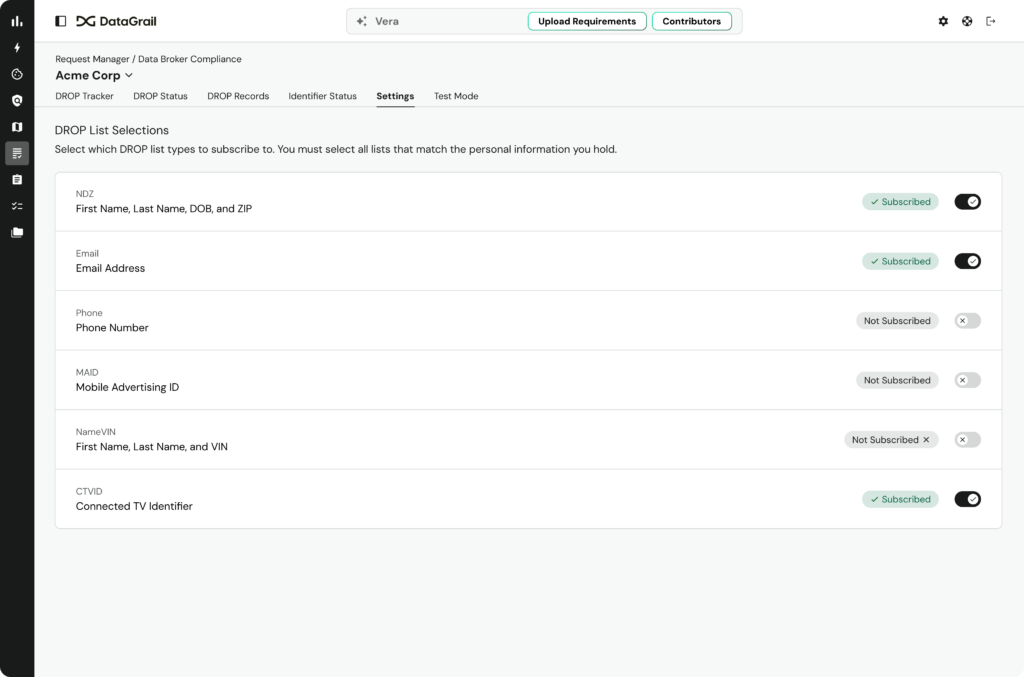Select the Settings tab
1024x677 pixels.
[x=395, y=96]
